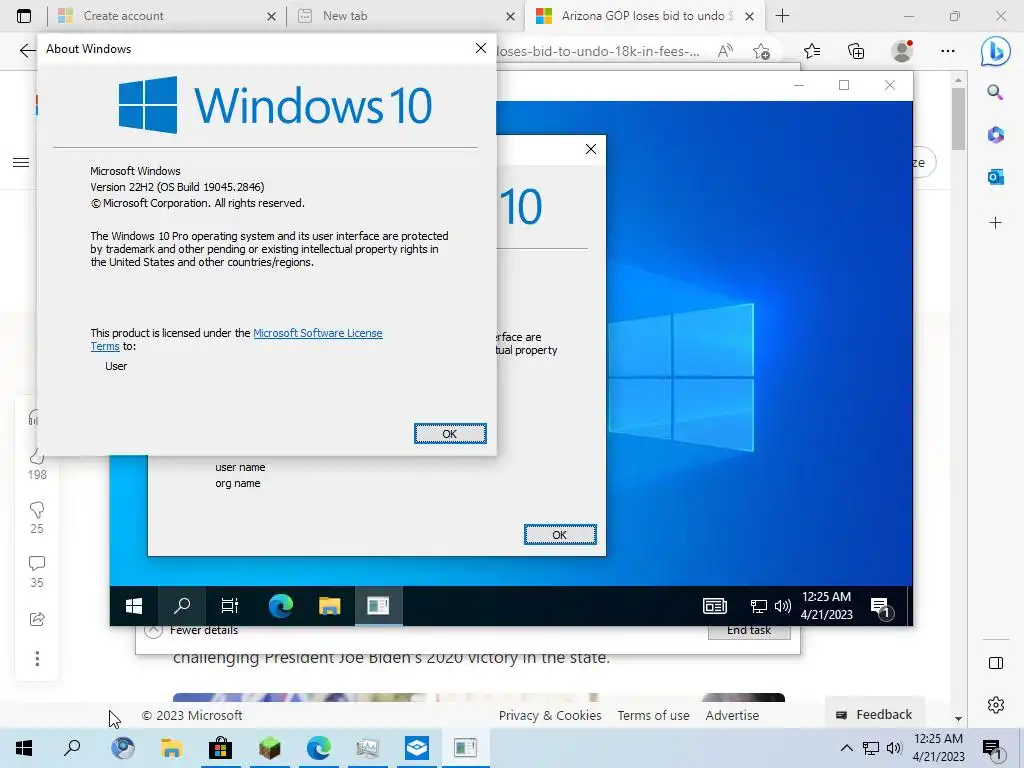Image resolution: width=1024 pixels, height=768 pixels.
Task: Close the inner VM About dialog
Action: click(x=590, y=149)
